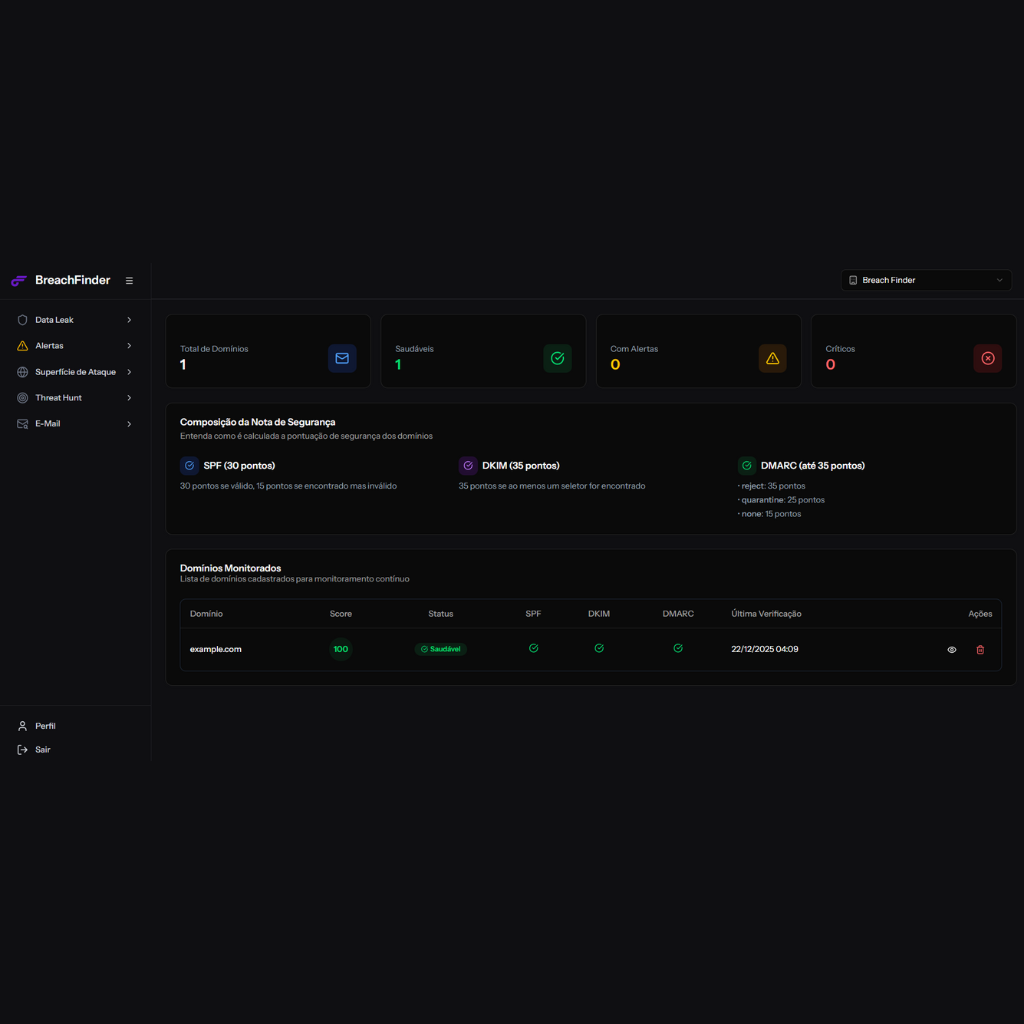The image size is (1024, 1024).
Task: Click the DMARC check mark for example.com
Action: coord(678,649)
